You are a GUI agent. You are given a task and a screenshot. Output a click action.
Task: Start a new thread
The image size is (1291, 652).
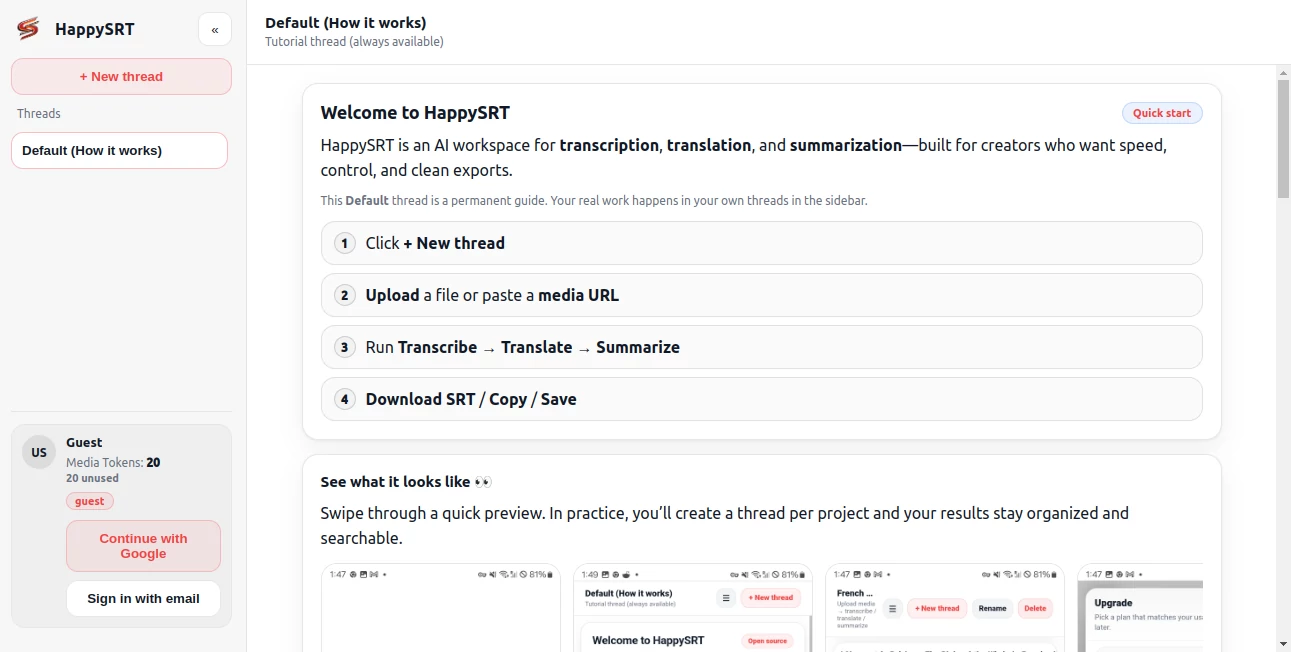coord(121,76)
